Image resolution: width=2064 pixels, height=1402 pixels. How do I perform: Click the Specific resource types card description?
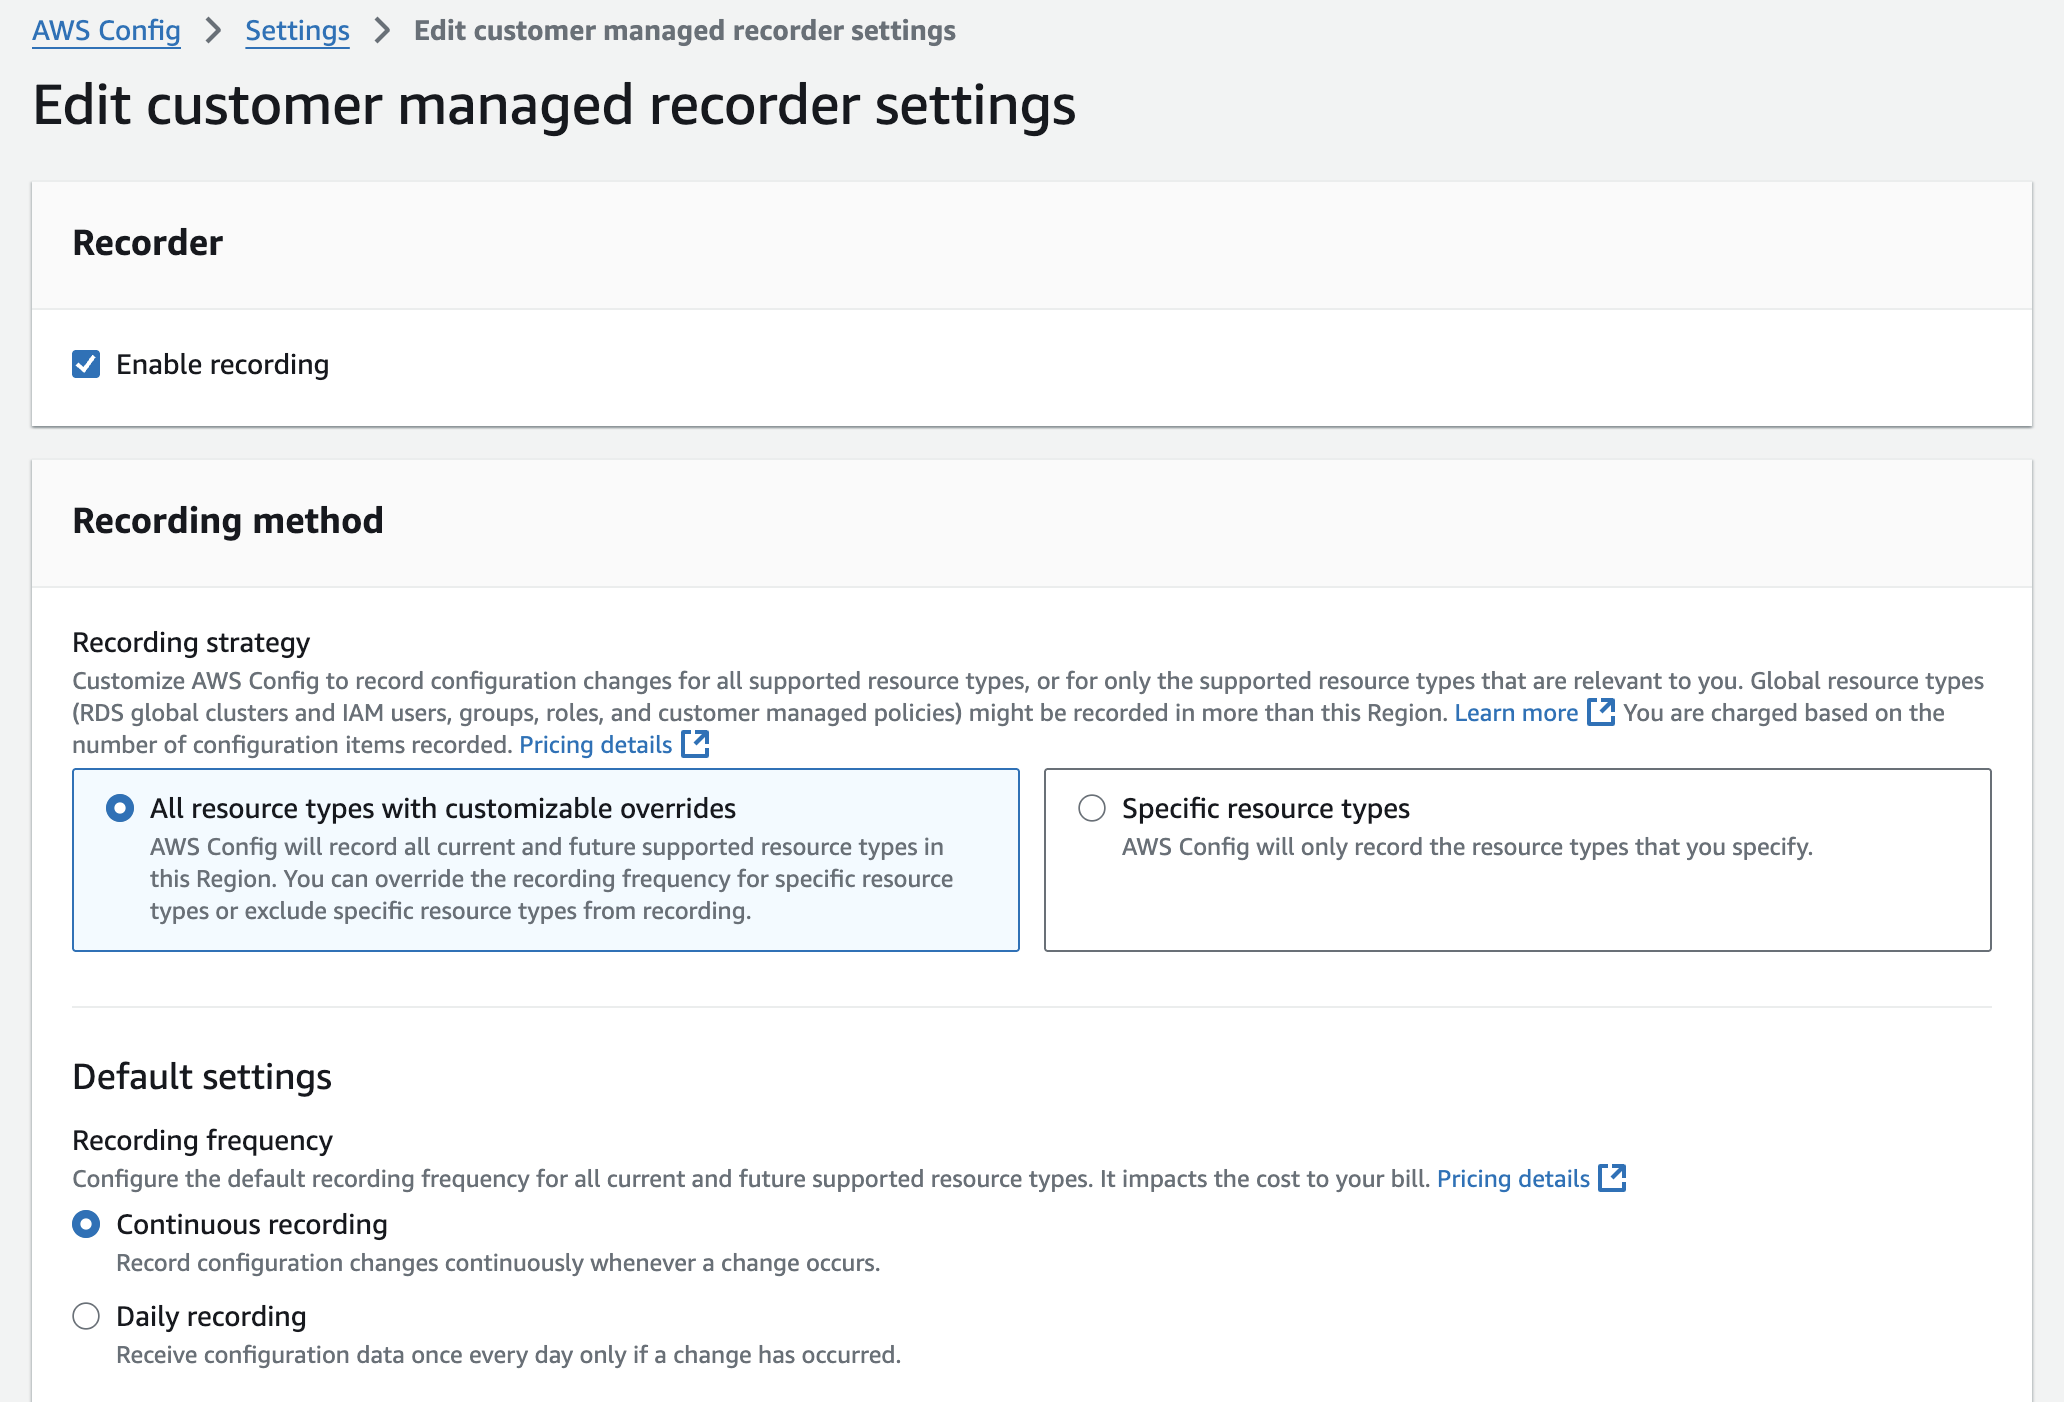coord(1466,847)
